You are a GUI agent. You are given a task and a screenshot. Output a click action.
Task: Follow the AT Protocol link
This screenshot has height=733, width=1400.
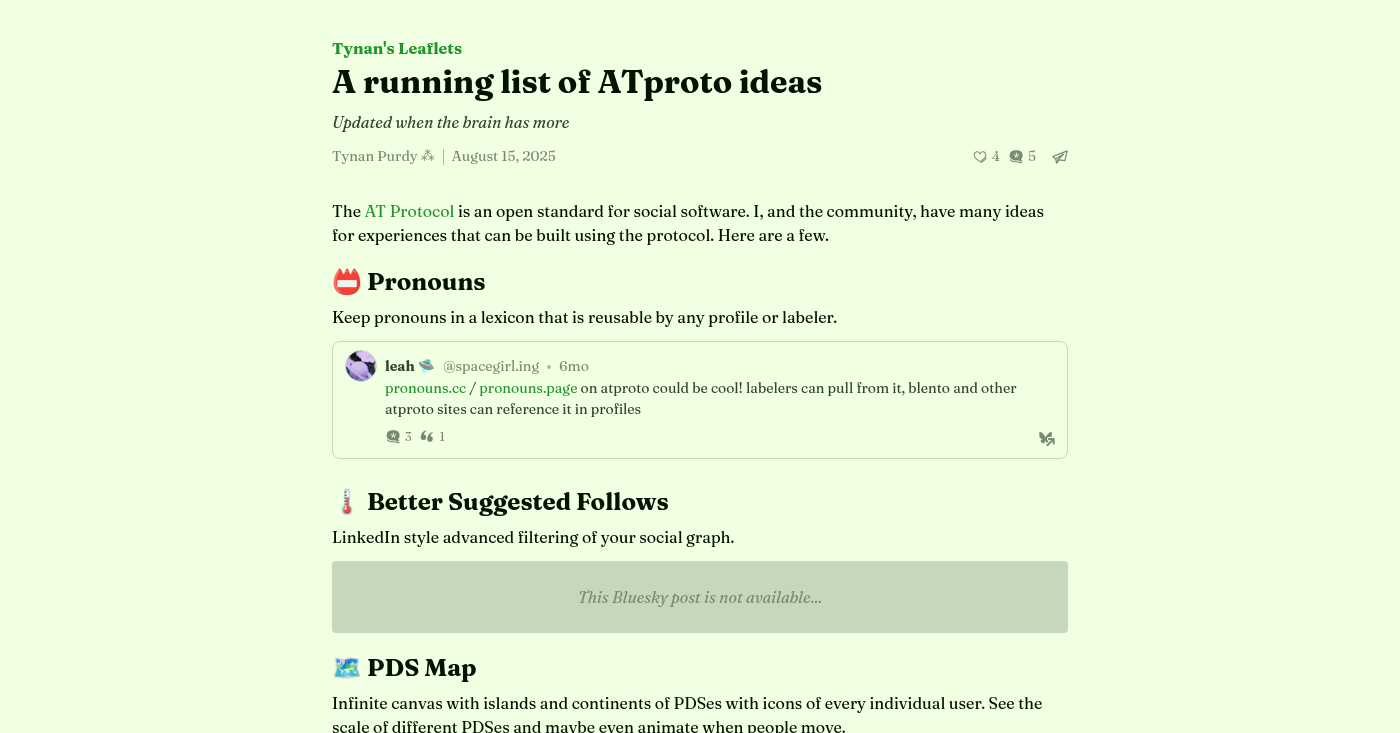click(409, 212)
